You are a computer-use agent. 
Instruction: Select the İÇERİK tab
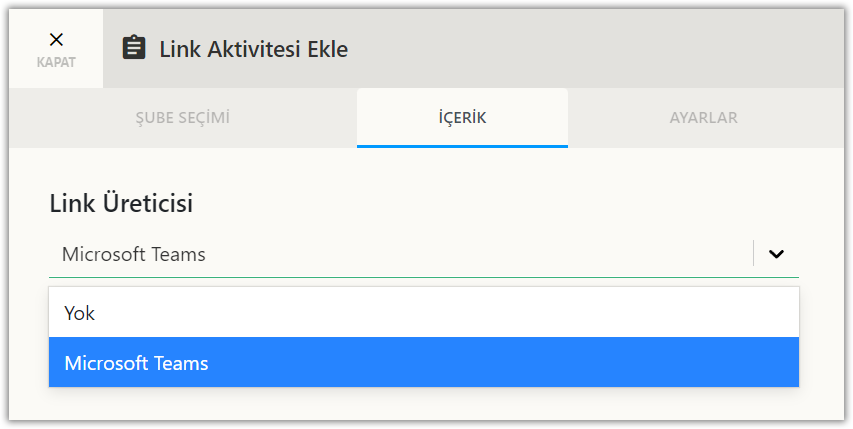(462, 118)
